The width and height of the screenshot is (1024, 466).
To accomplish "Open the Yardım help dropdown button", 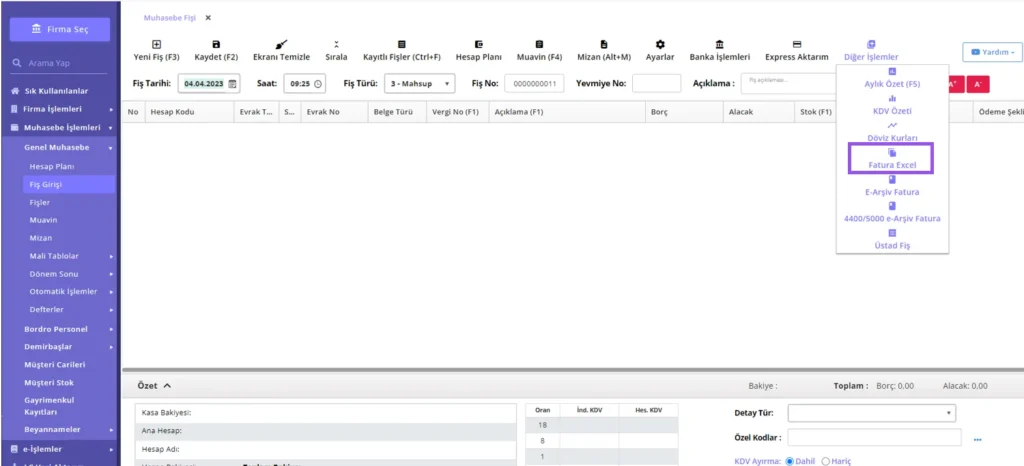I will [992, 52].
